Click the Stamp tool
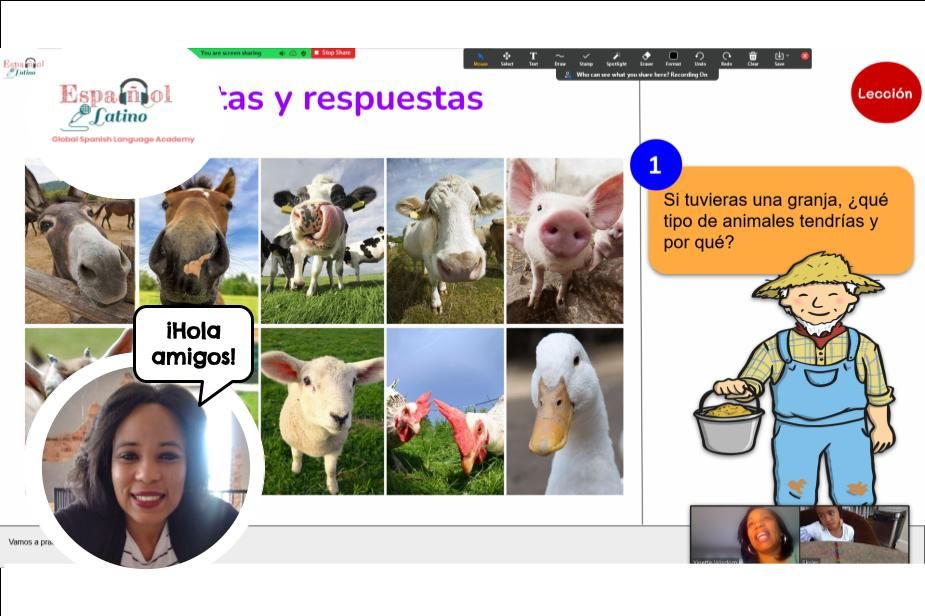 pos(587,58)
